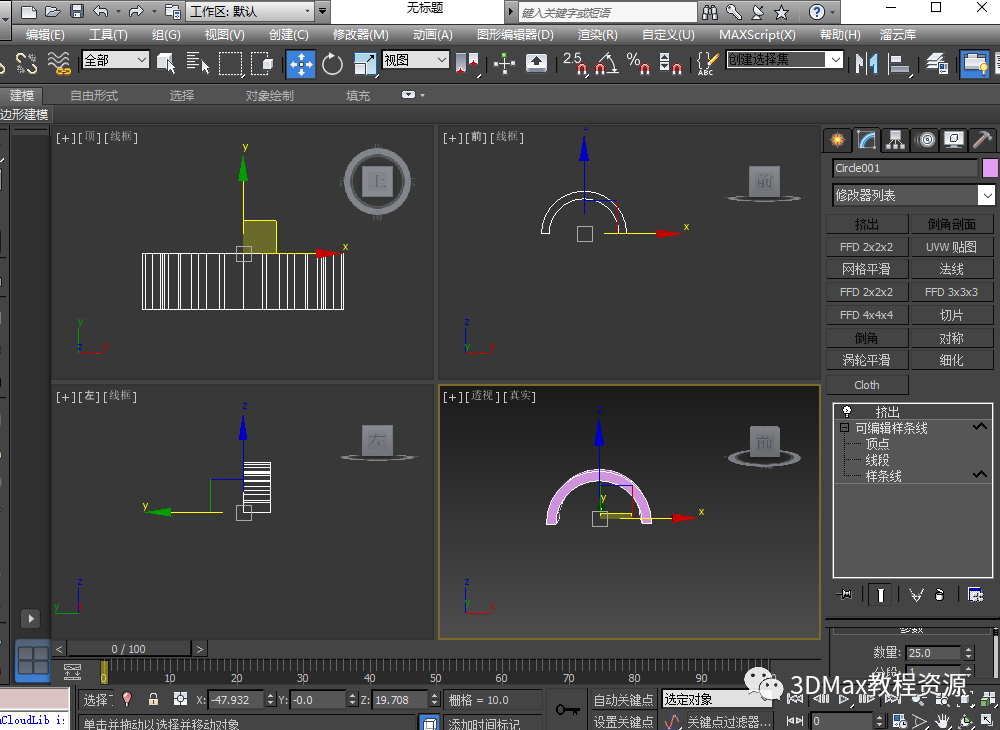
Task: Open the 渲染(R) menu
Action: point(597,34)
